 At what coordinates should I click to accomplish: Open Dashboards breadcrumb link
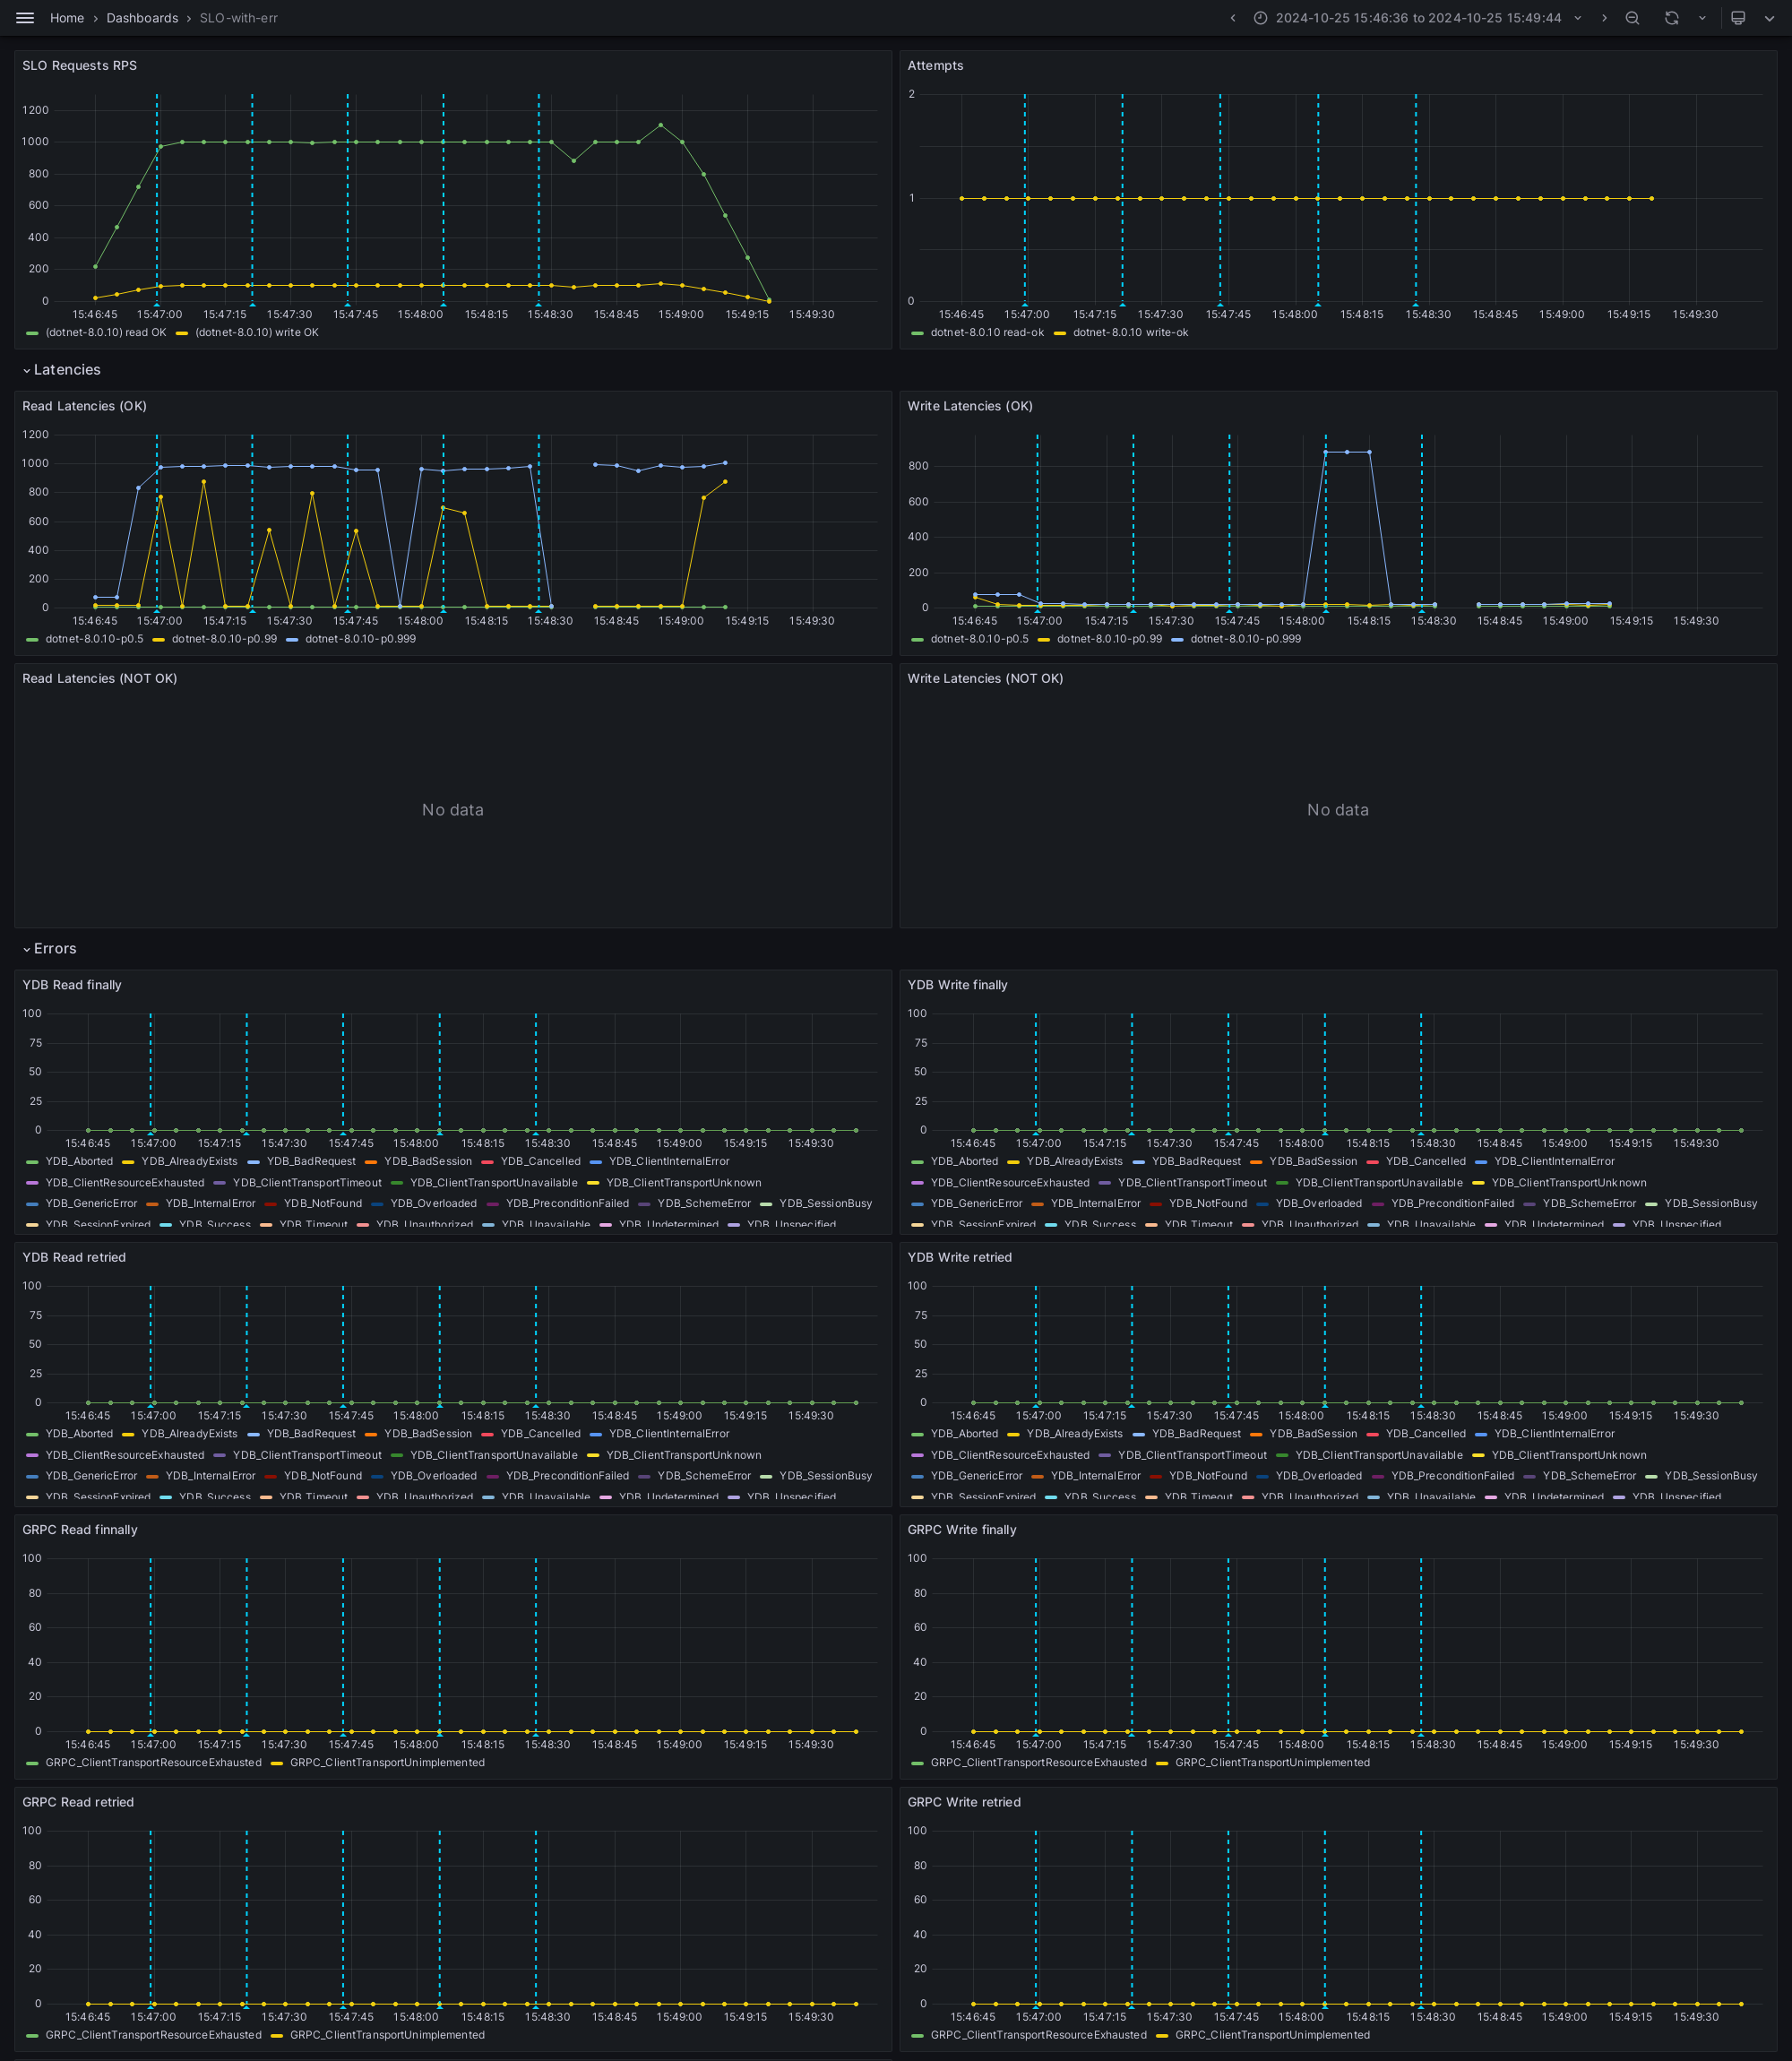tap(142, 18)
